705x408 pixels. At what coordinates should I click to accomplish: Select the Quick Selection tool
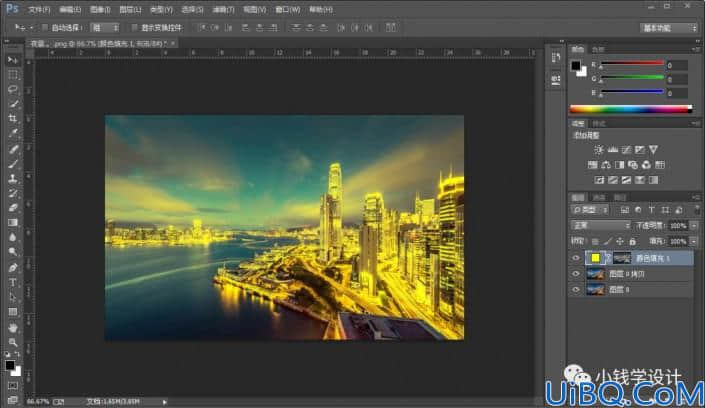pos(13,104)
